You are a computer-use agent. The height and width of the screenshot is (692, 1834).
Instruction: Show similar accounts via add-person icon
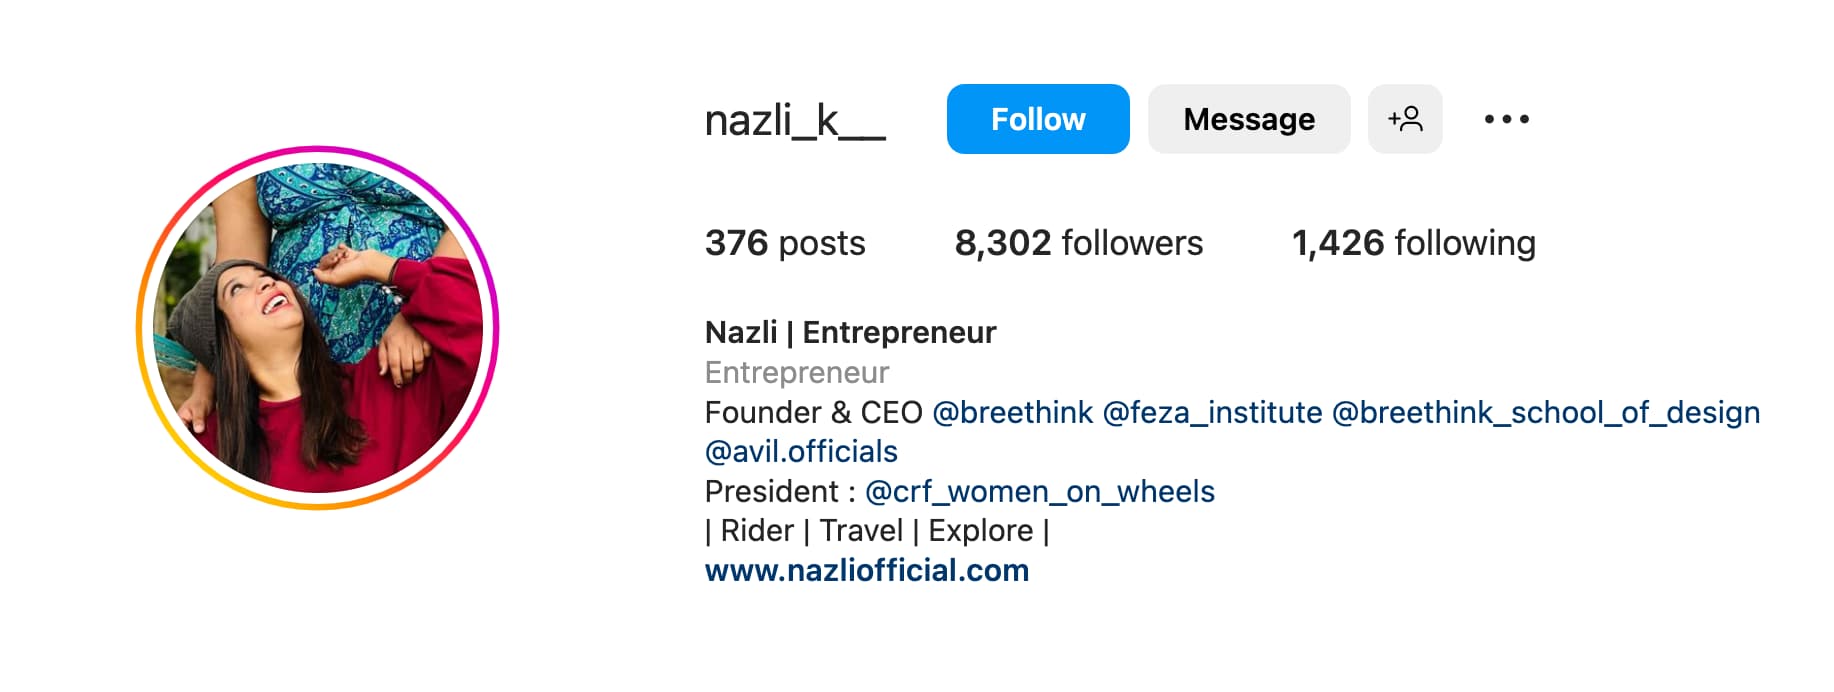click(x=1404, y=119)
